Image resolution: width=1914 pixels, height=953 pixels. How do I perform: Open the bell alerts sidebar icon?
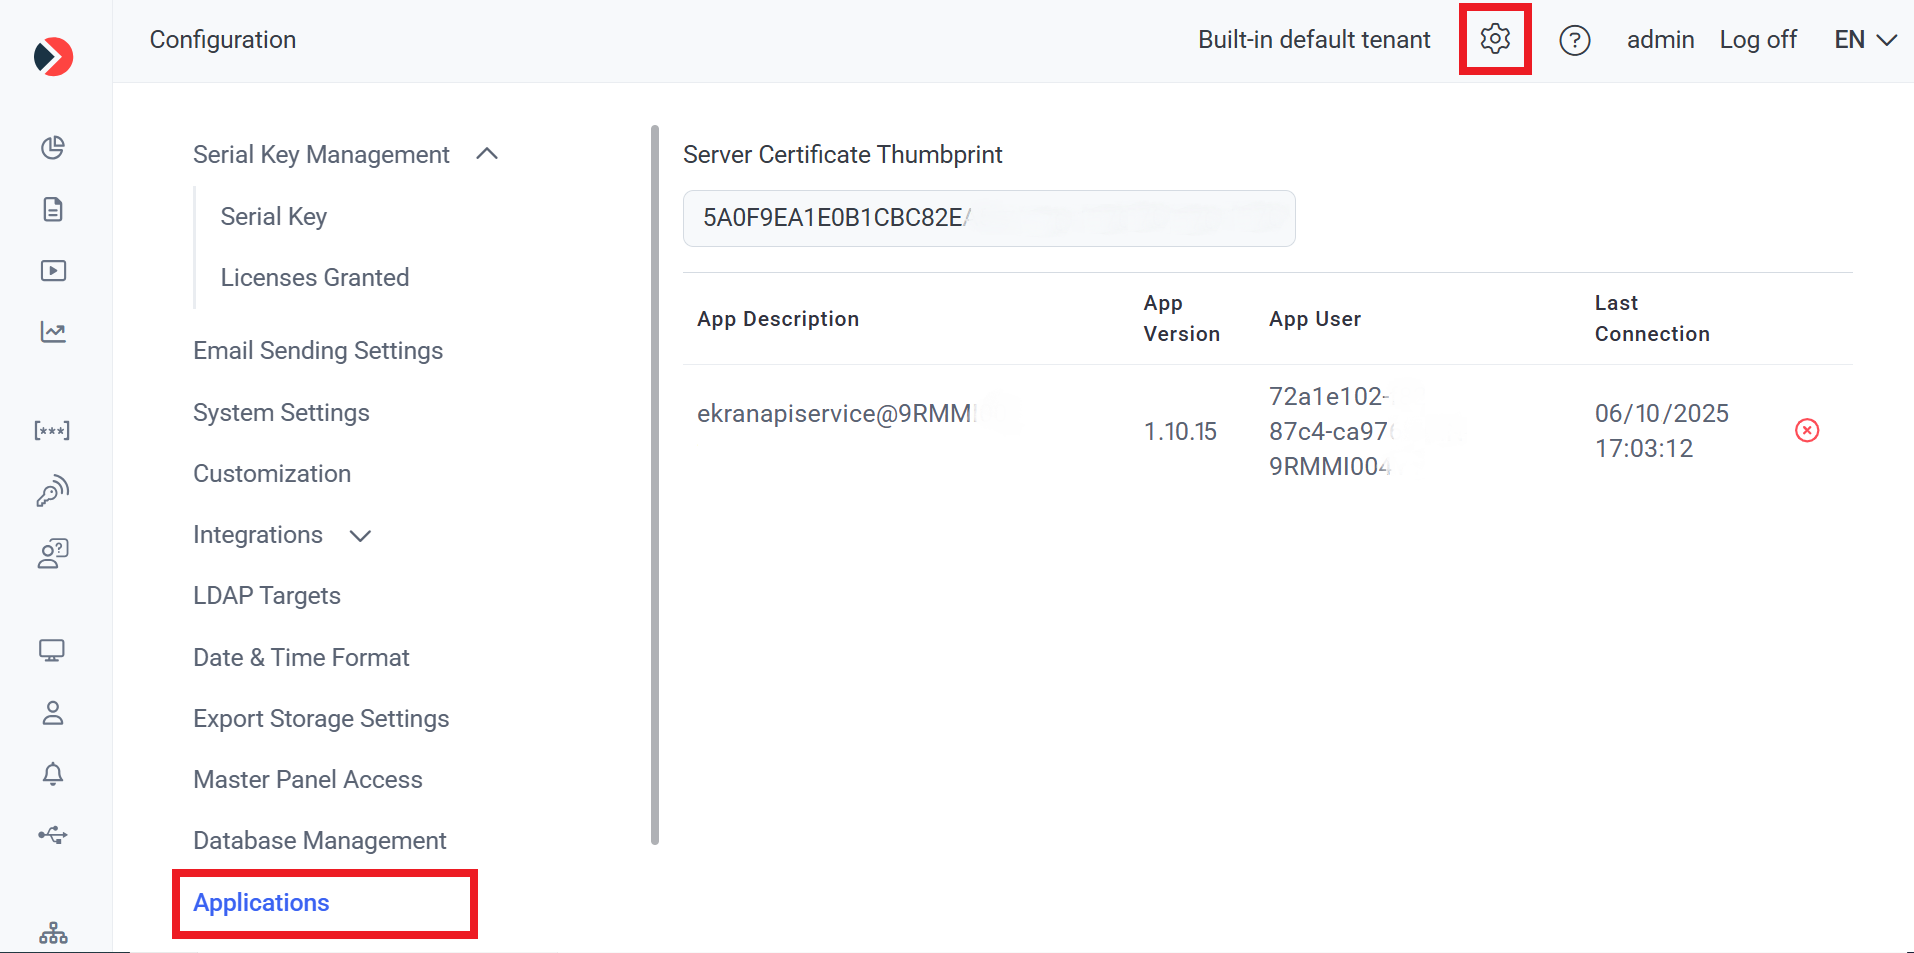click(53, 774)
